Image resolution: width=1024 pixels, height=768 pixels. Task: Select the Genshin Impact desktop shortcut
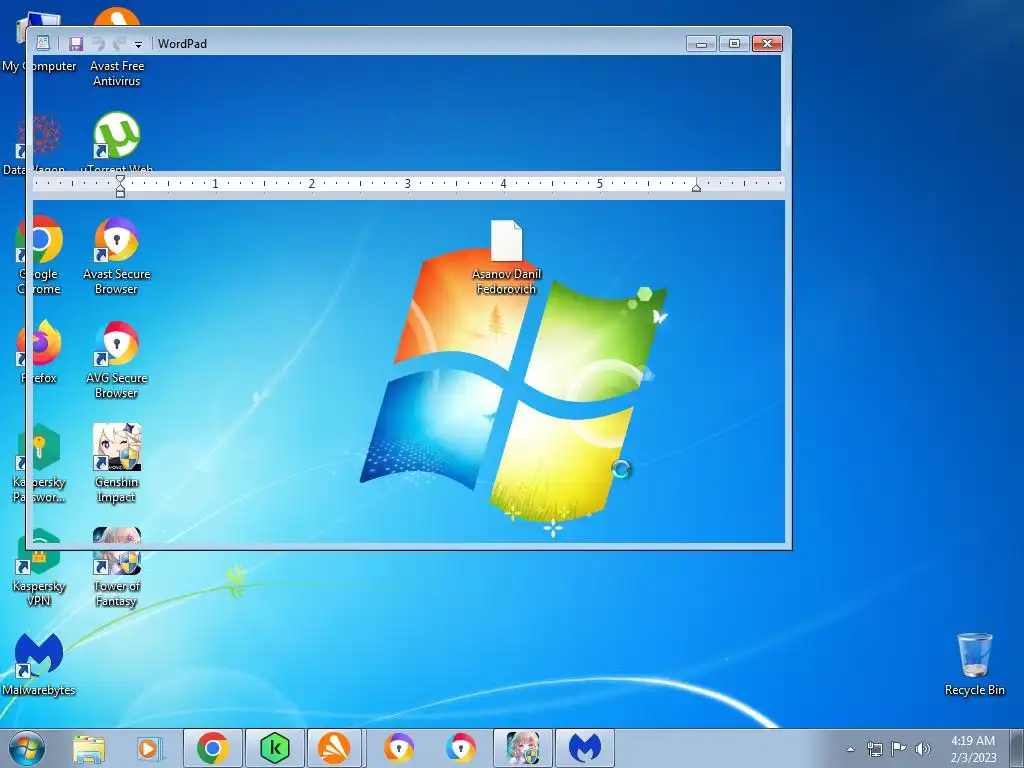tap(116, 464)
